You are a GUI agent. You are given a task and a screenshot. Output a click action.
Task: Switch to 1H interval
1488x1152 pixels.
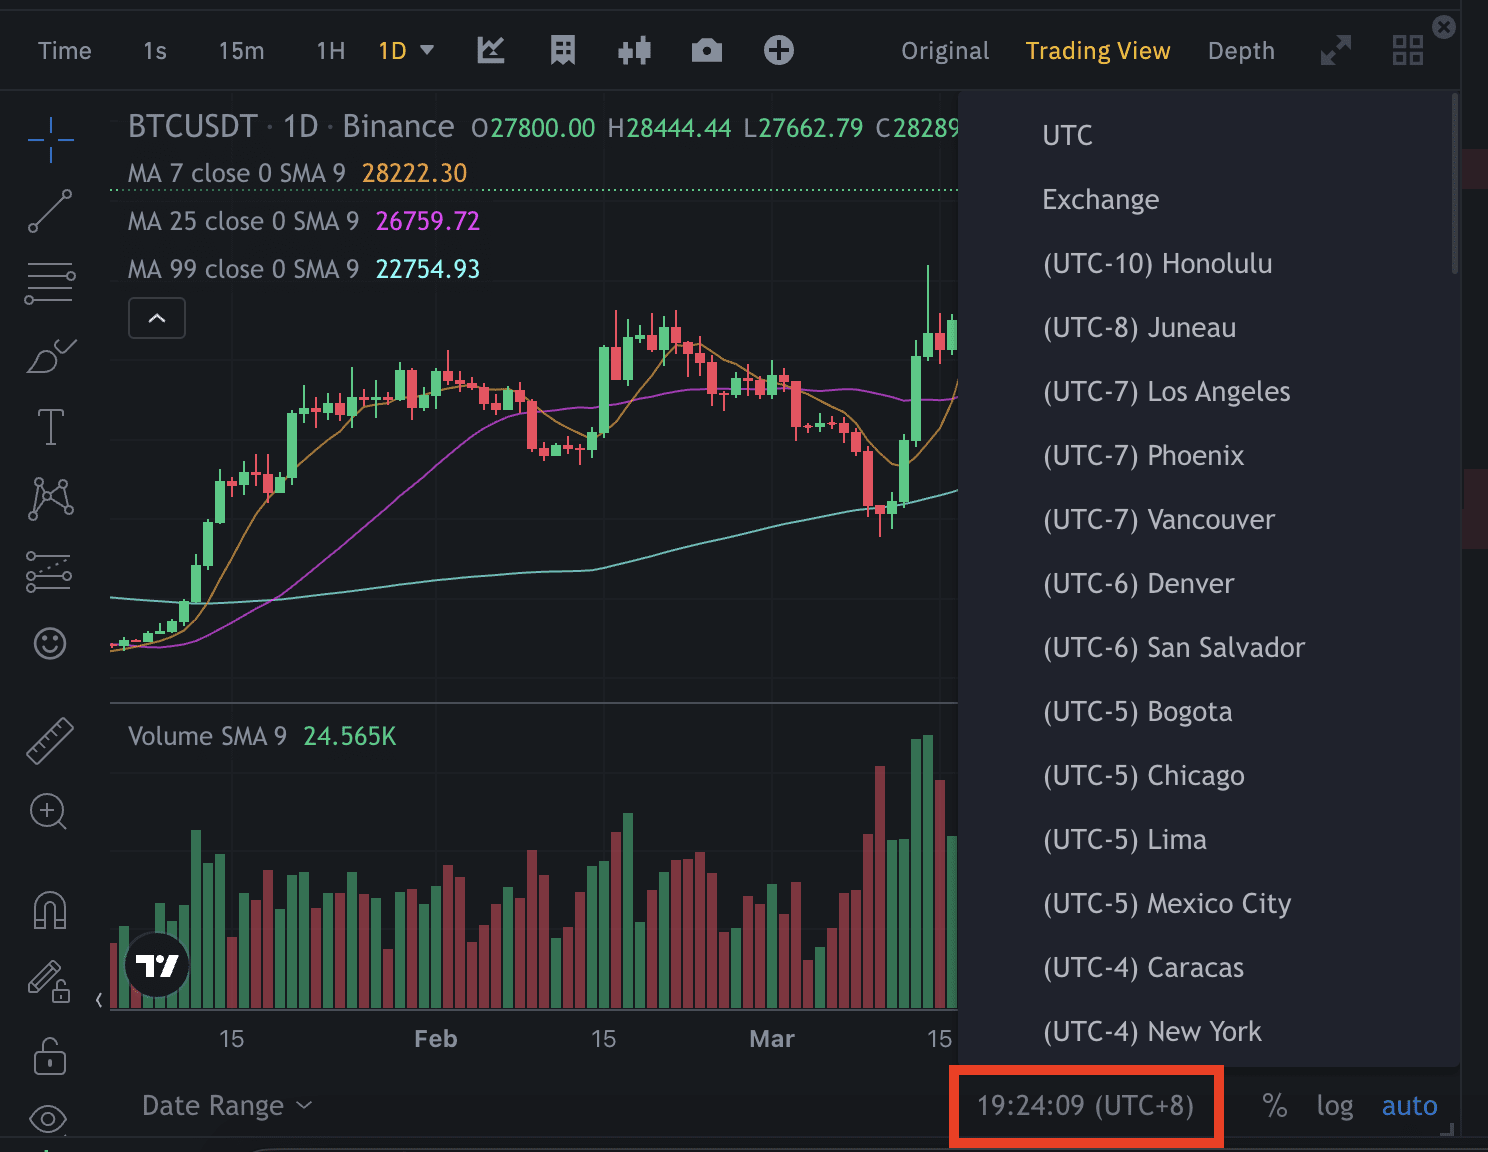click(331, 51)
